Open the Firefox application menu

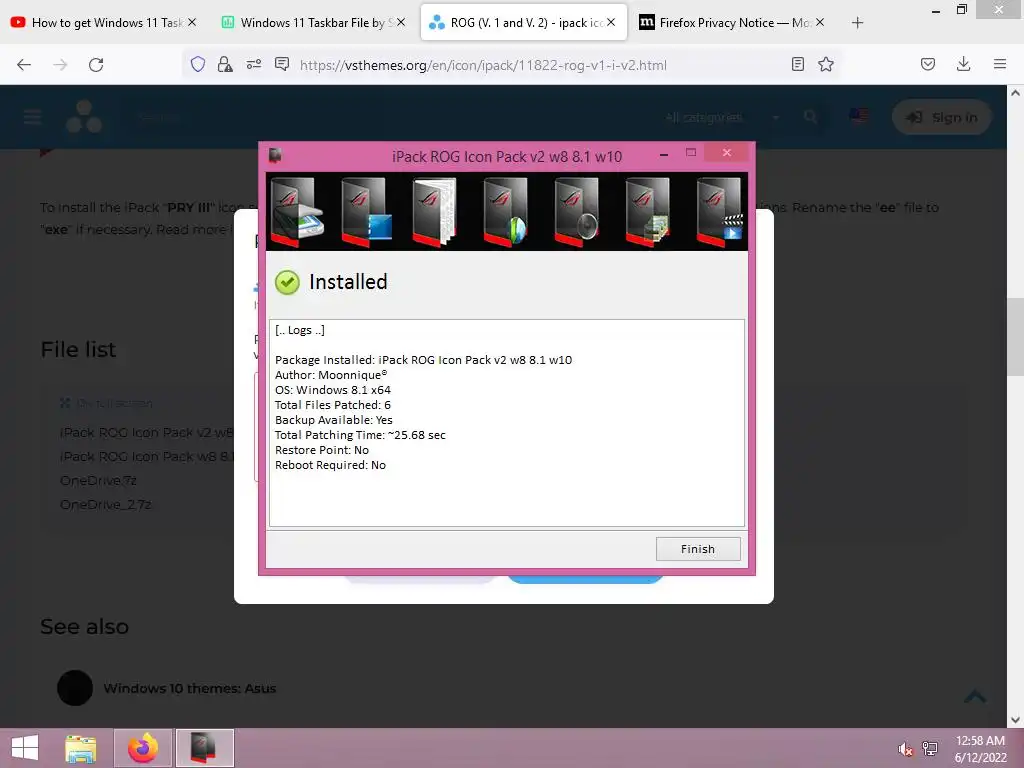[x=1000, y=64]
